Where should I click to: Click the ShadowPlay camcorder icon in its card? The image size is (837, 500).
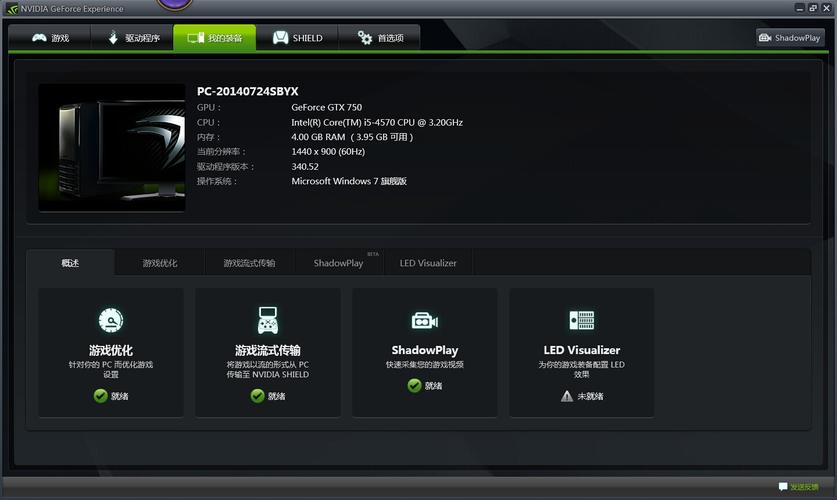(425, 321)
